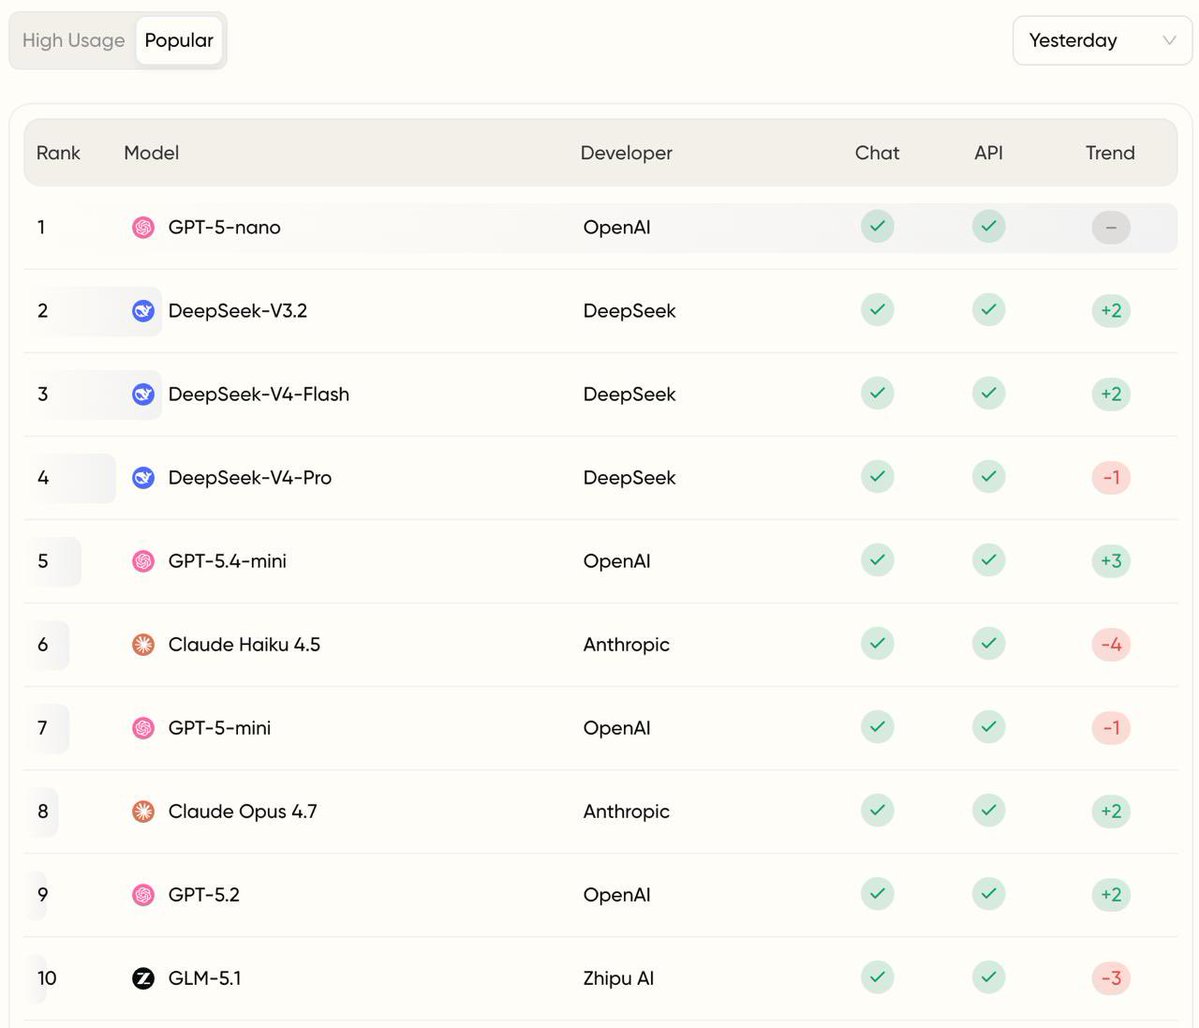Click the -1 trend badge for DeepSeek-V4-Pro
Viewport: 1199px width, 1028px height.
[1111, 477]
